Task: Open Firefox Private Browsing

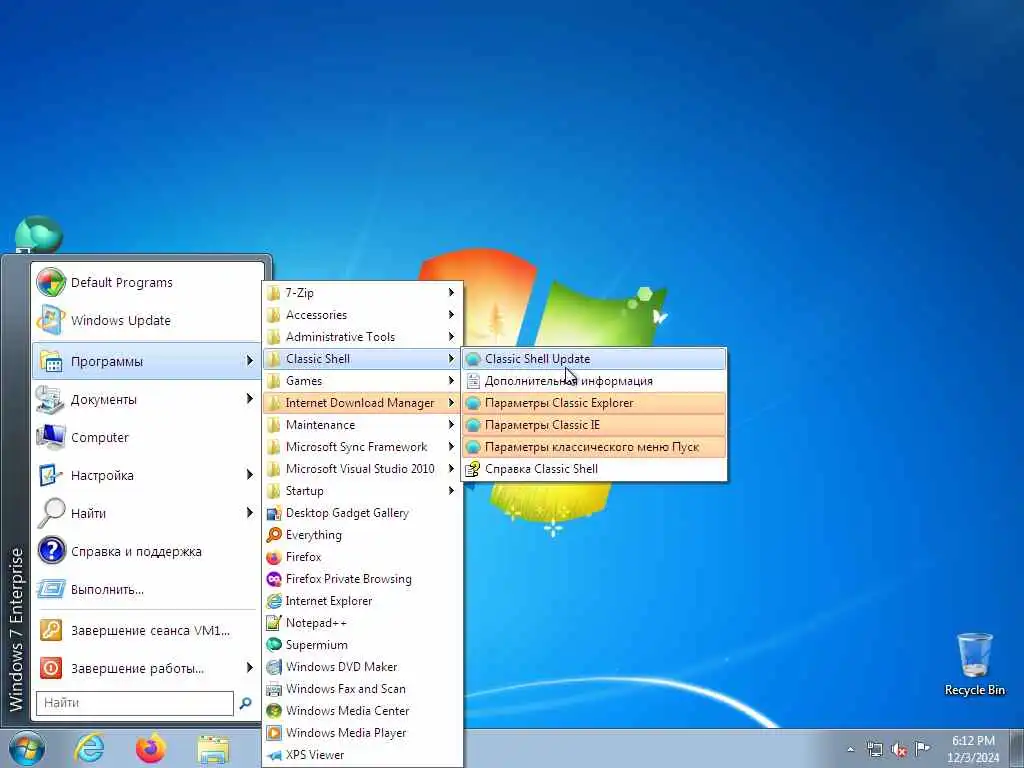Action: [x=363, y=579]
